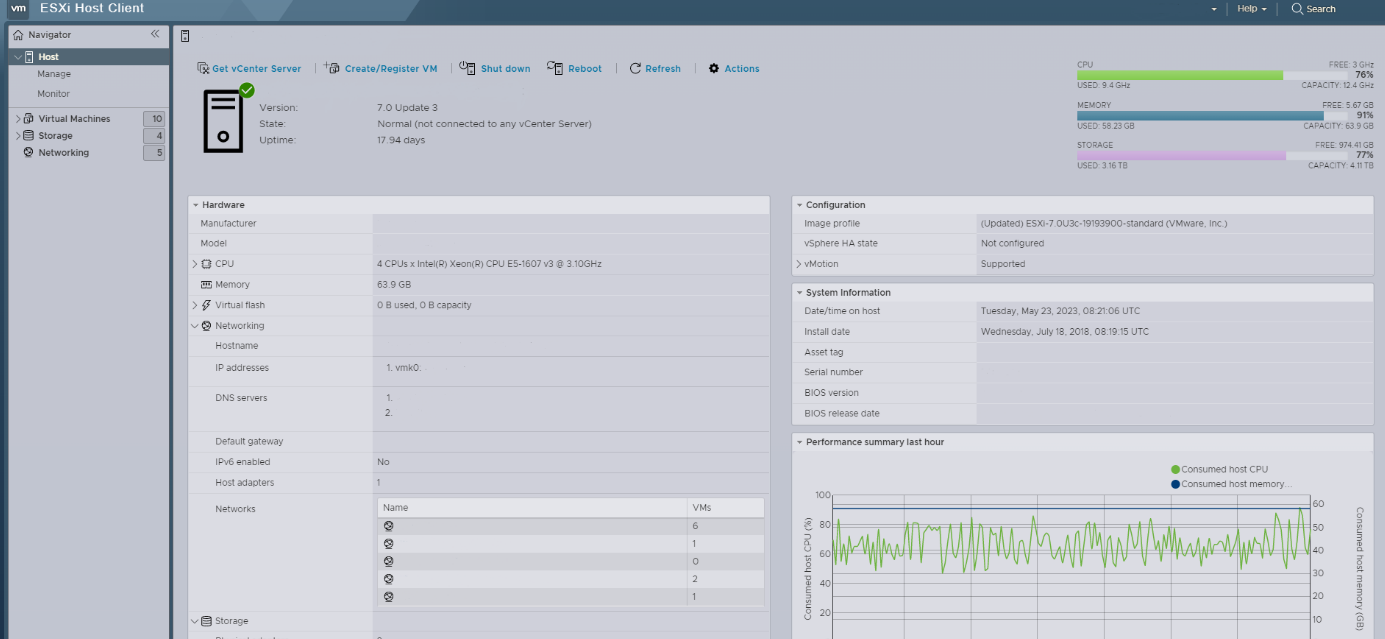
Task: Click the vMotion value "Supported"
Action: pos(1003,264)
